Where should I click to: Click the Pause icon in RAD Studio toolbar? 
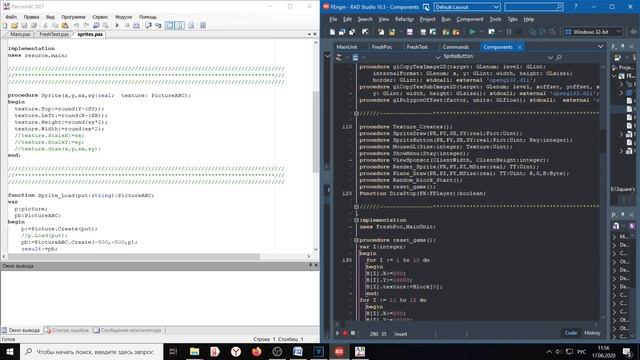pyautogui.click(x=509, y=32)
